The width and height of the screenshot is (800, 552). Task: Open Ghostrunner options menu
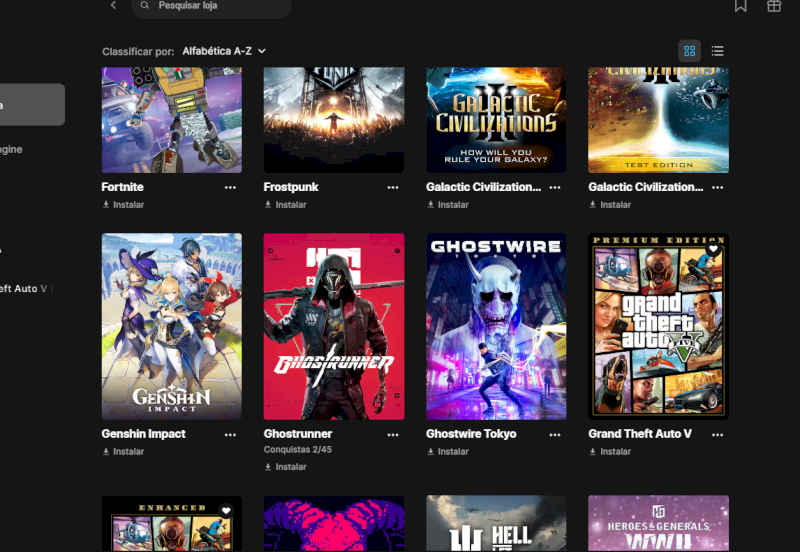point(392,435)
